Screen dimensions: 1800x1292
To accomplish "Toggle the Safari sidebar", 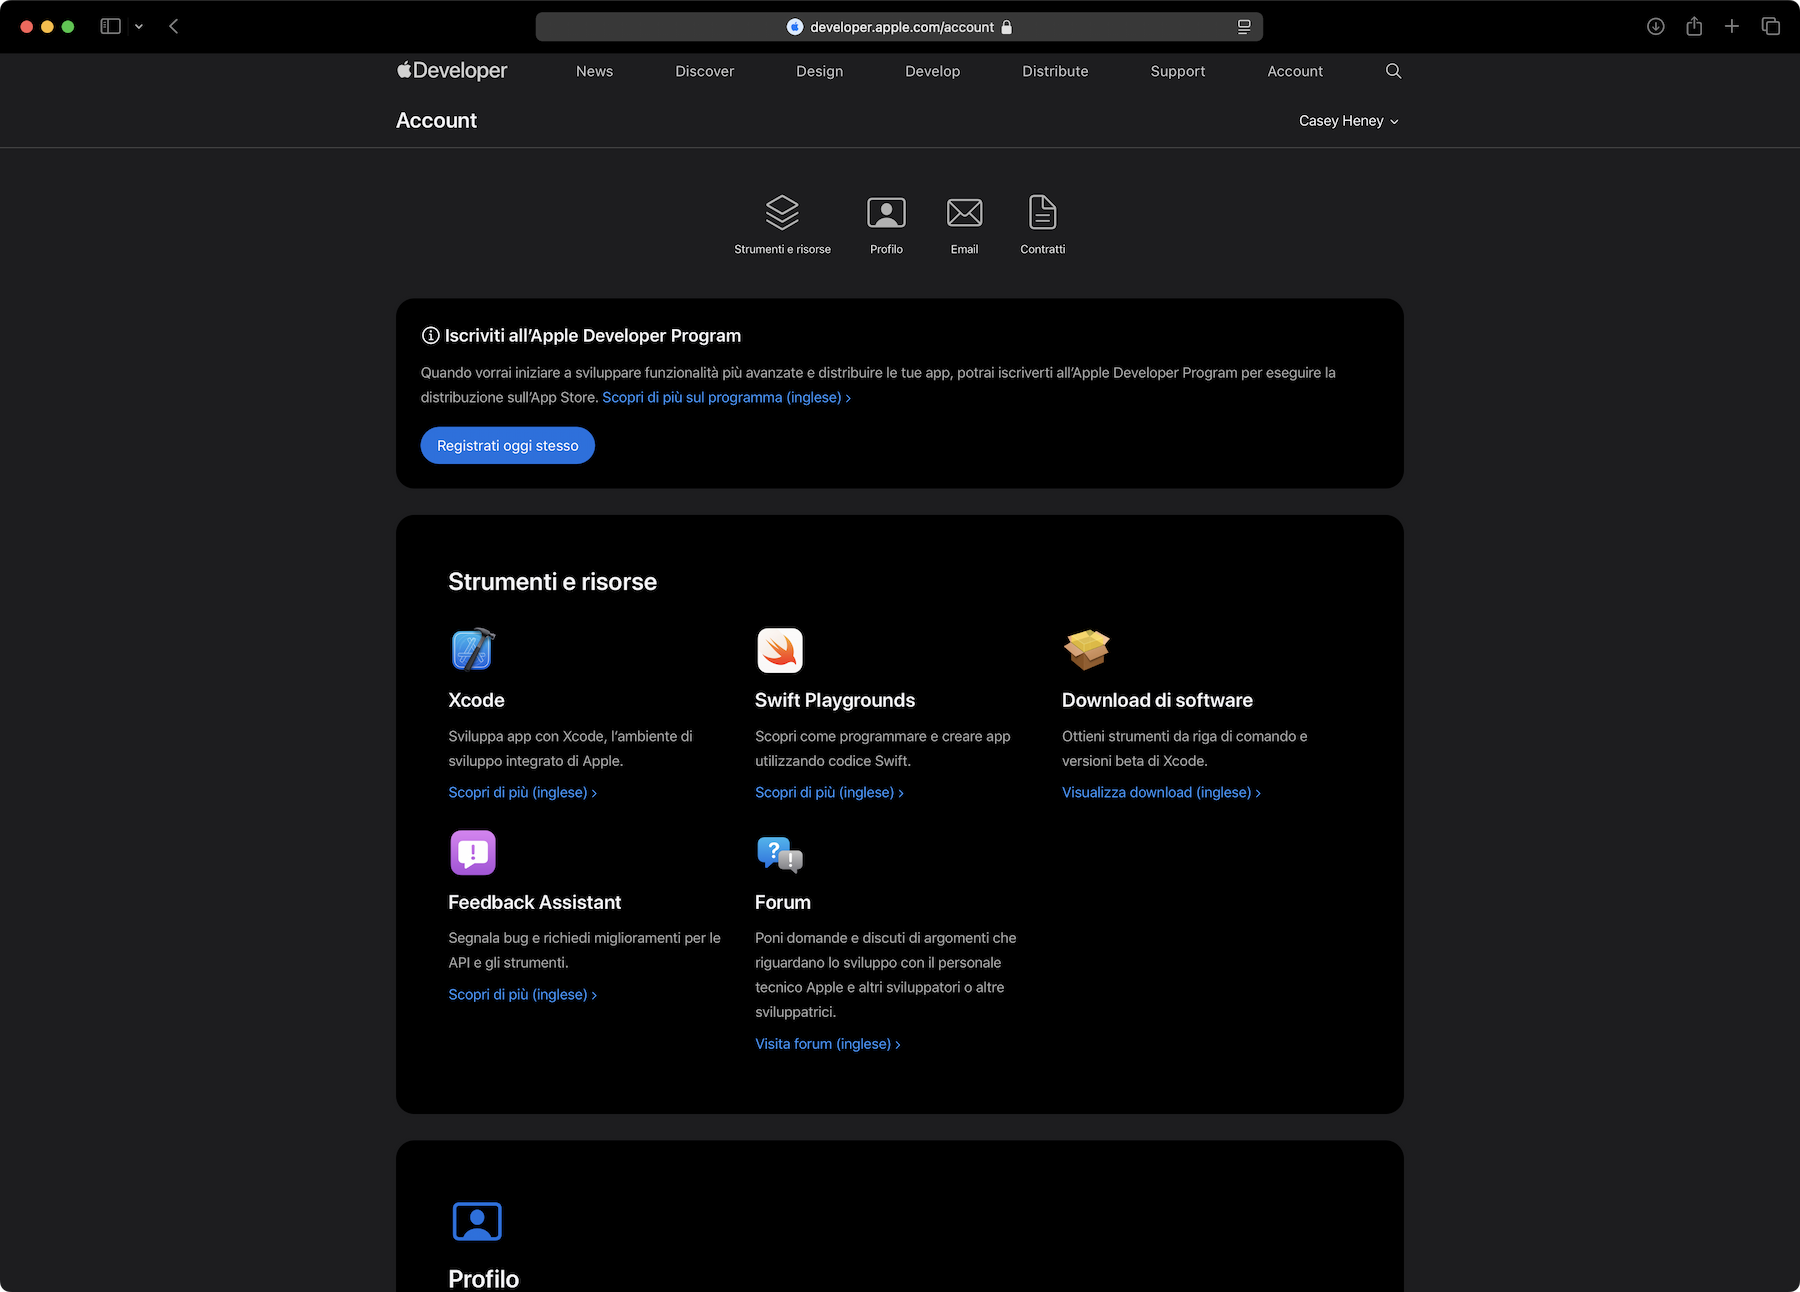I will point(110,27).
